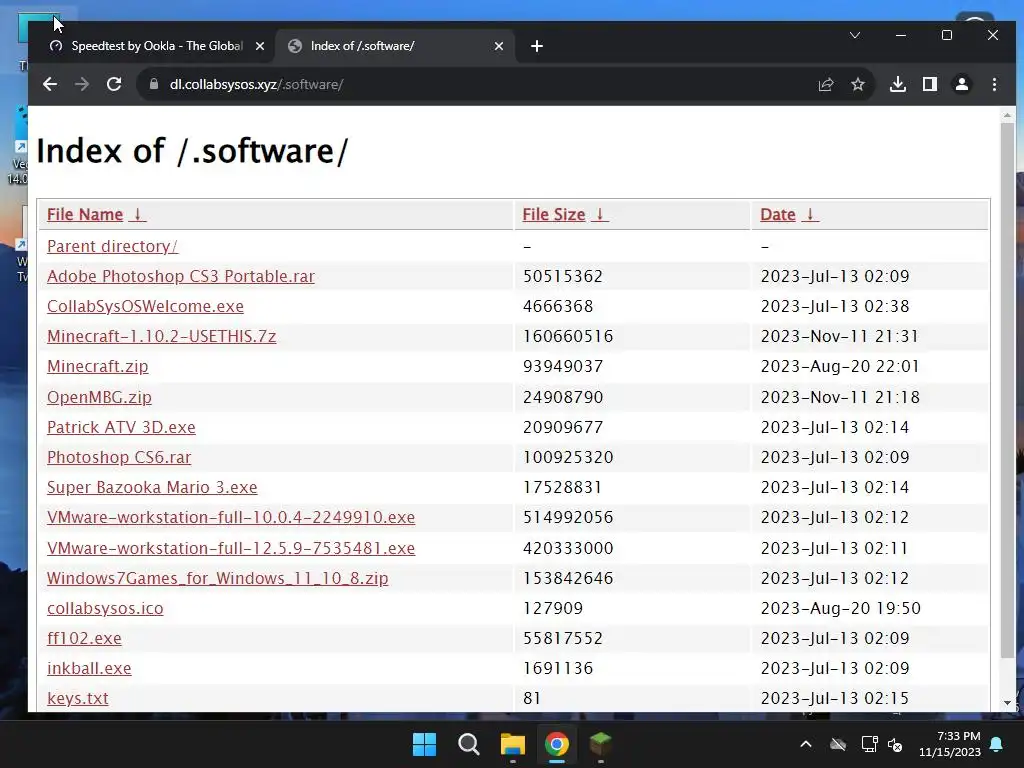The height and width of the screenshot is (768, 1024).
Task: Click file size 160660516
Action: (568, 336)
